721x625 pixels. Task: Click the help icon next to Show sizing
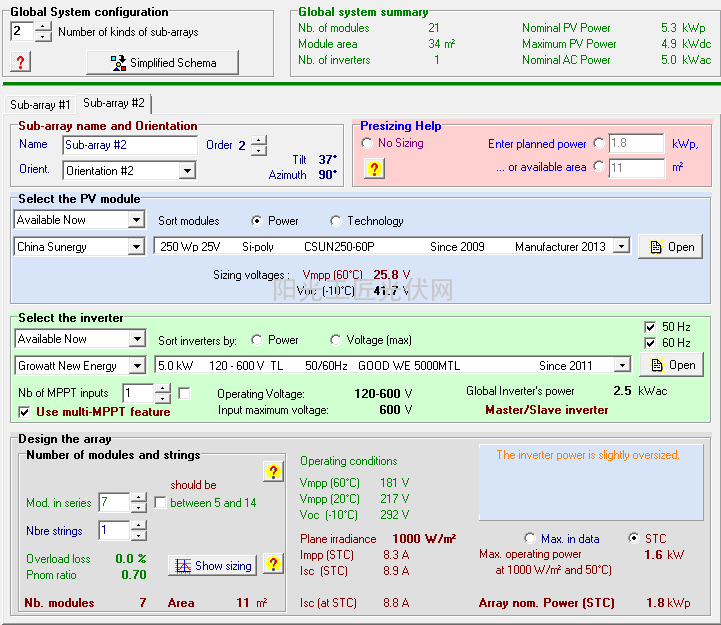pos(272,564)
